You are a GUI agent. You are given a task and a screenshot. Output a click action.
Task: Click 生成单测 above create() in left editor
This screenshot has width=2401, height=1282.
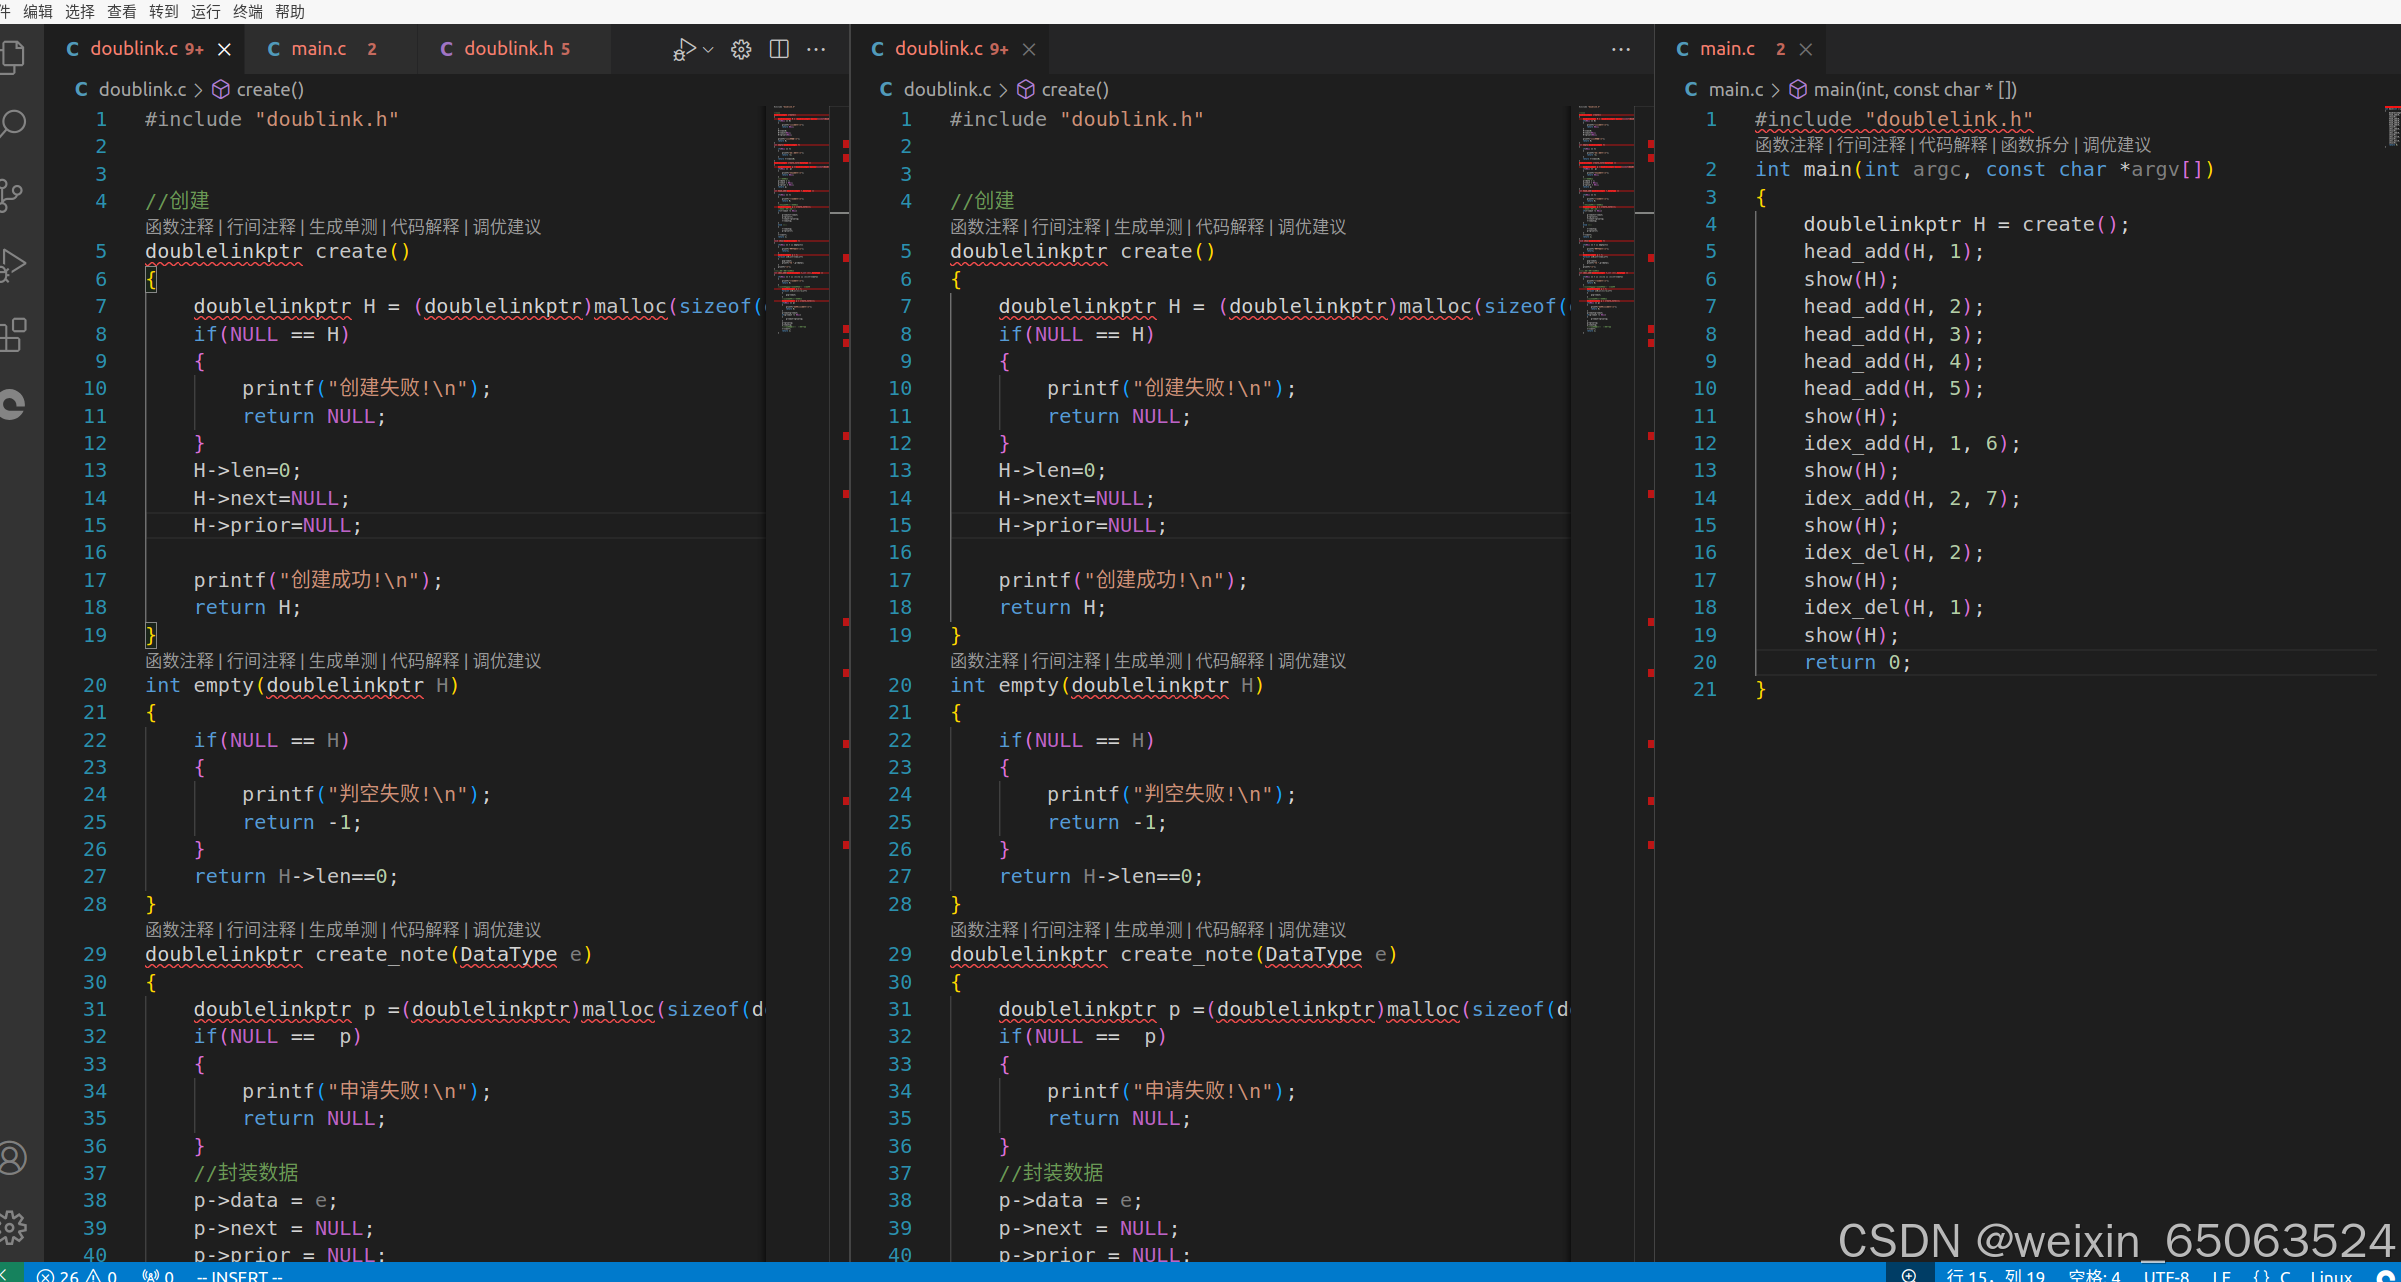pyautogui.click(x=343, y=227)
